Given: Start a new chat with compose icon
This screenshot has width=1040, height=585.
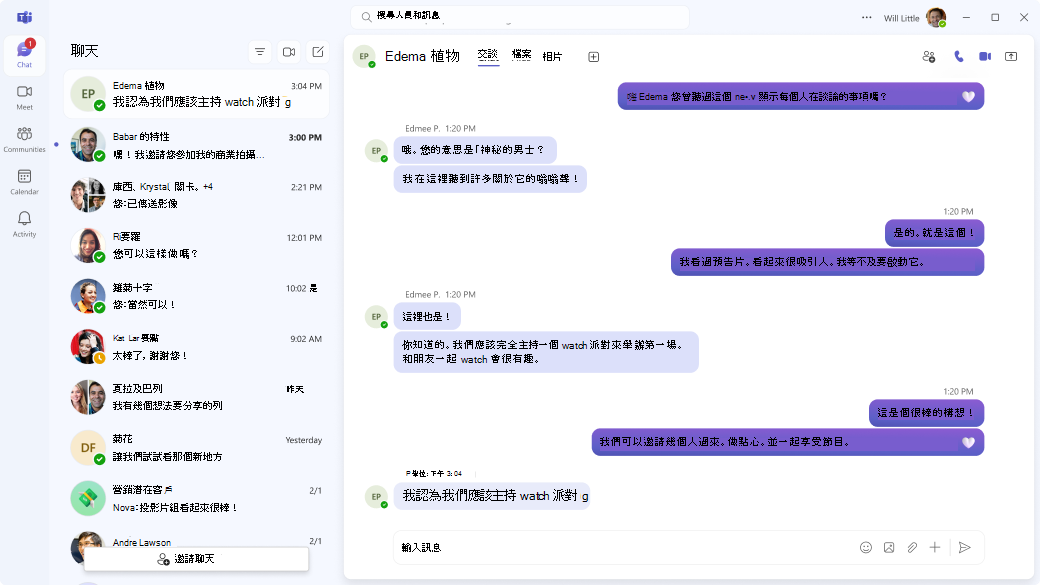Looking at the screenshot, I should click(x=318, y=51).
